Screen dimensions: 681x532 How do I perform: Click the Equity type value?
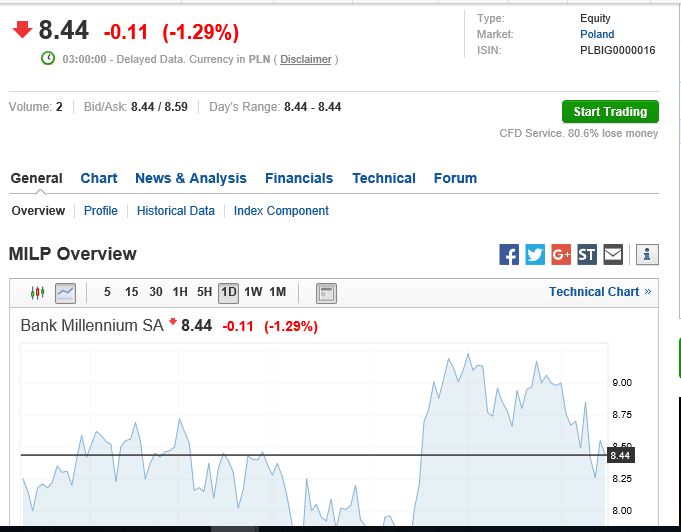[x=595, y=18]
